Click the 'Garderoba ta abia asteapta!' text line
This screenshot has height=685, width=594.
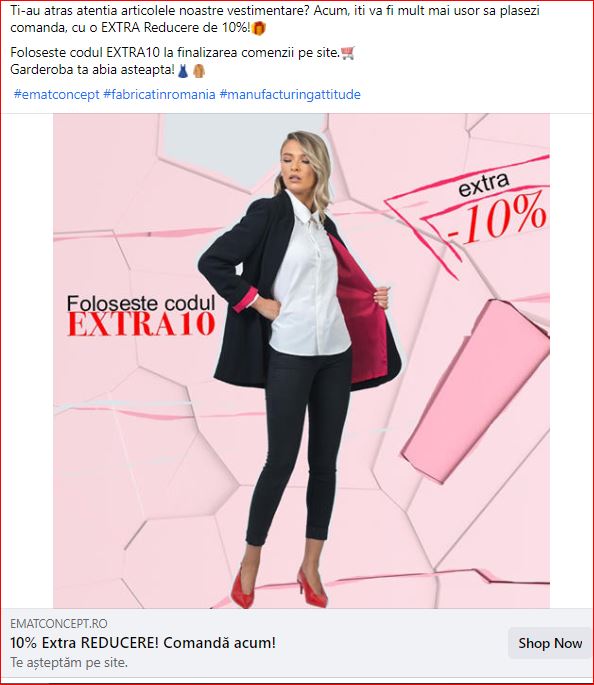(x=93, y=69)
